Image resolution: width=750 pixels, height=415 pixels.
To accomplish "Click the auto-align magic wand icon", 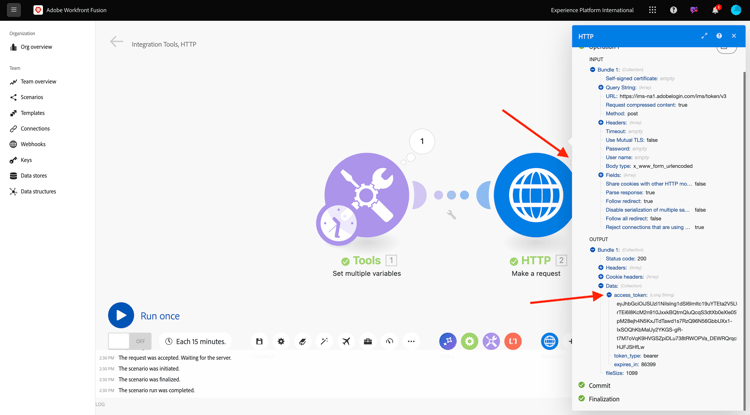I will click(324, 341).
